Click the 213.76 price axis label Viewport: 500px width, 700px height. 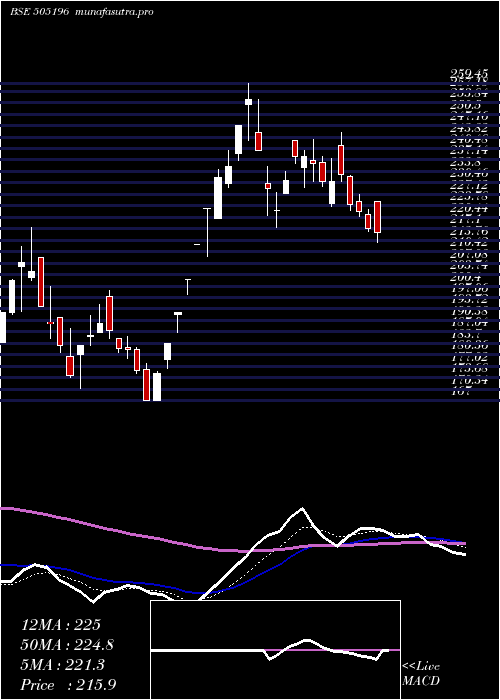point(469,232)
